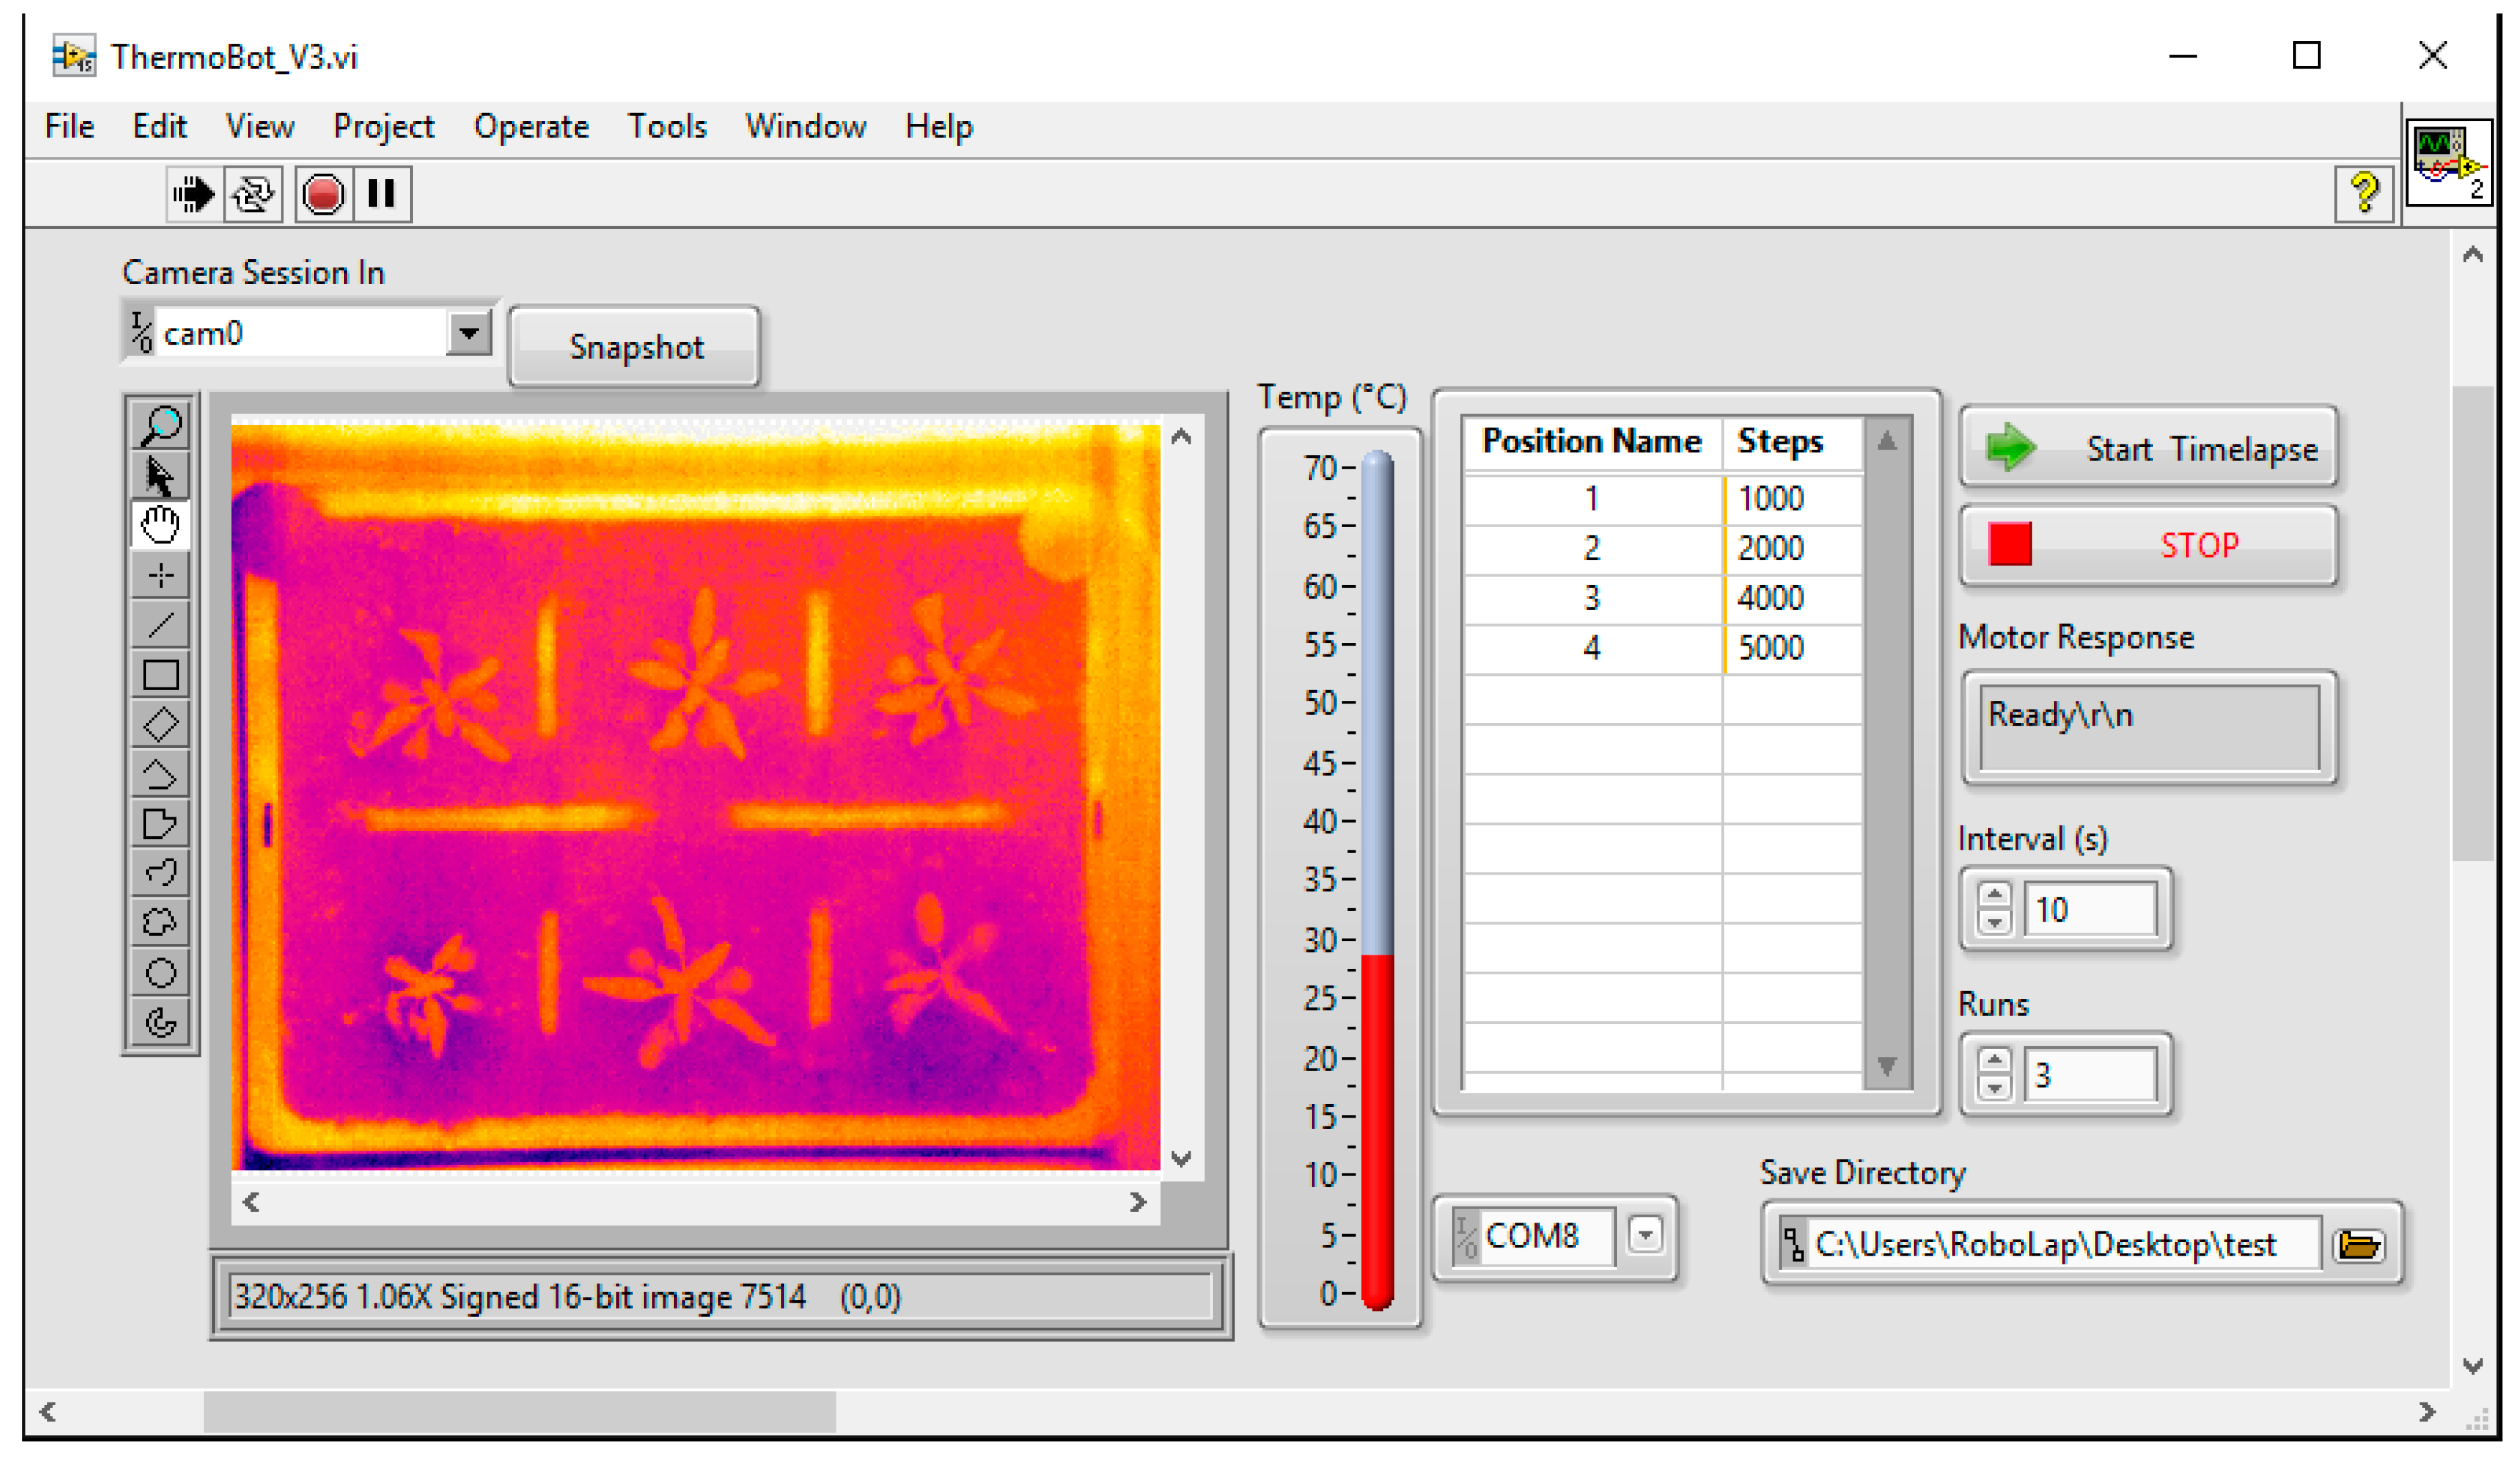The image size is (2520, 1465).
Task: Select the Rectangle ROI tool
Action: 160,675
